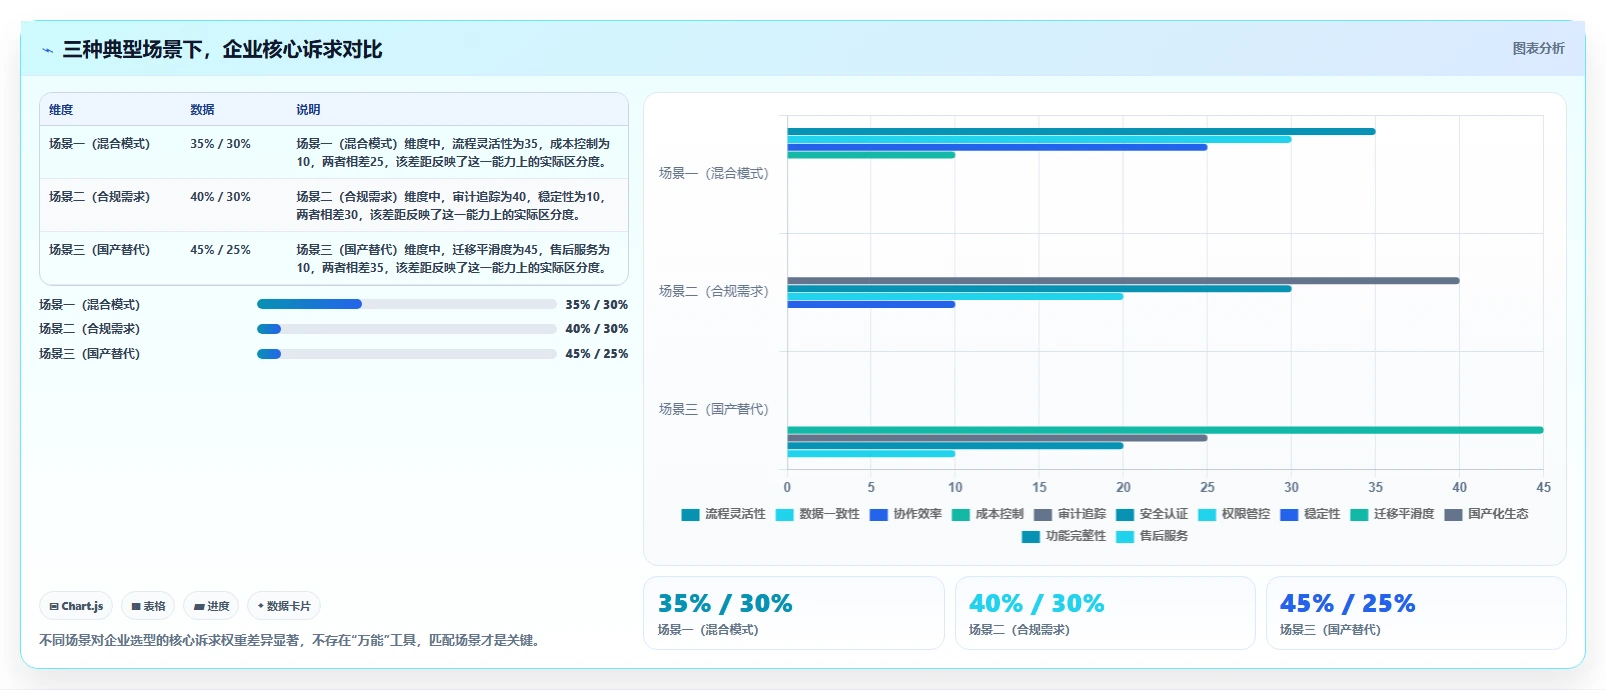Screen dimensions: 1606x690
Task: Click the 表格 tag
Action: tap(148, 606)
